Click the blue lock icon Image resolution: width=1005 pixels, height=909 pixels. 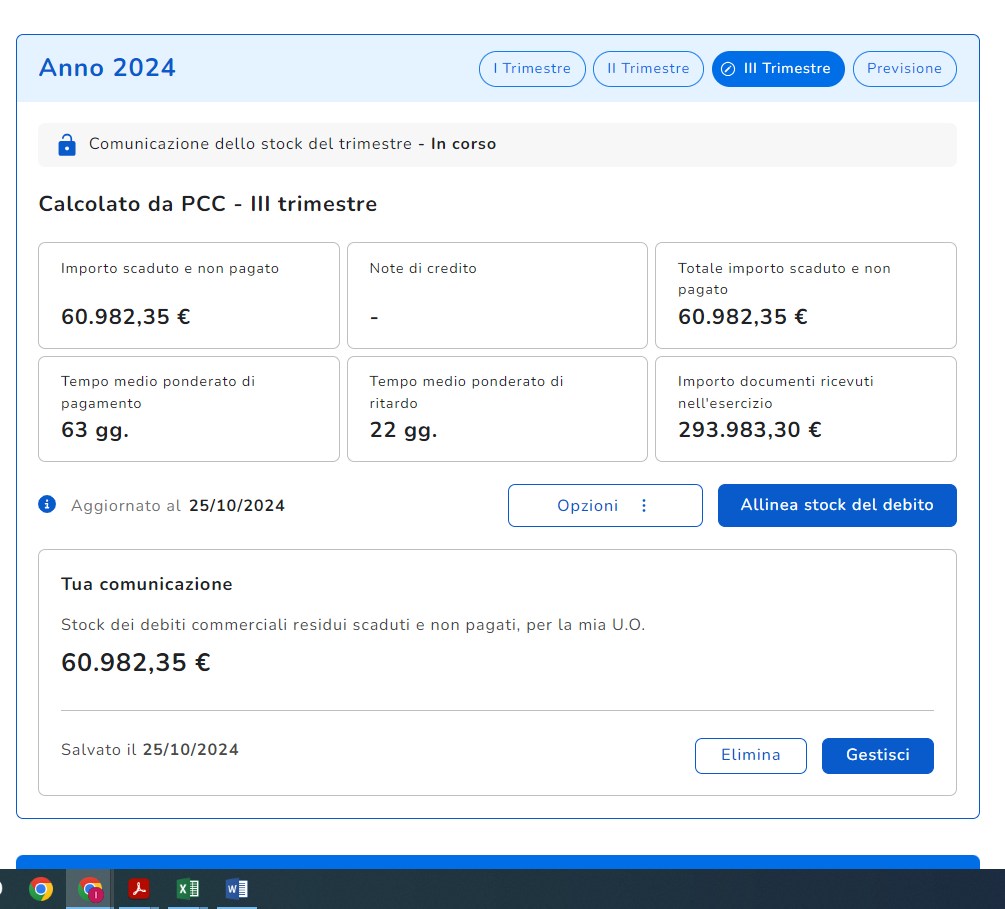(67, 144)
